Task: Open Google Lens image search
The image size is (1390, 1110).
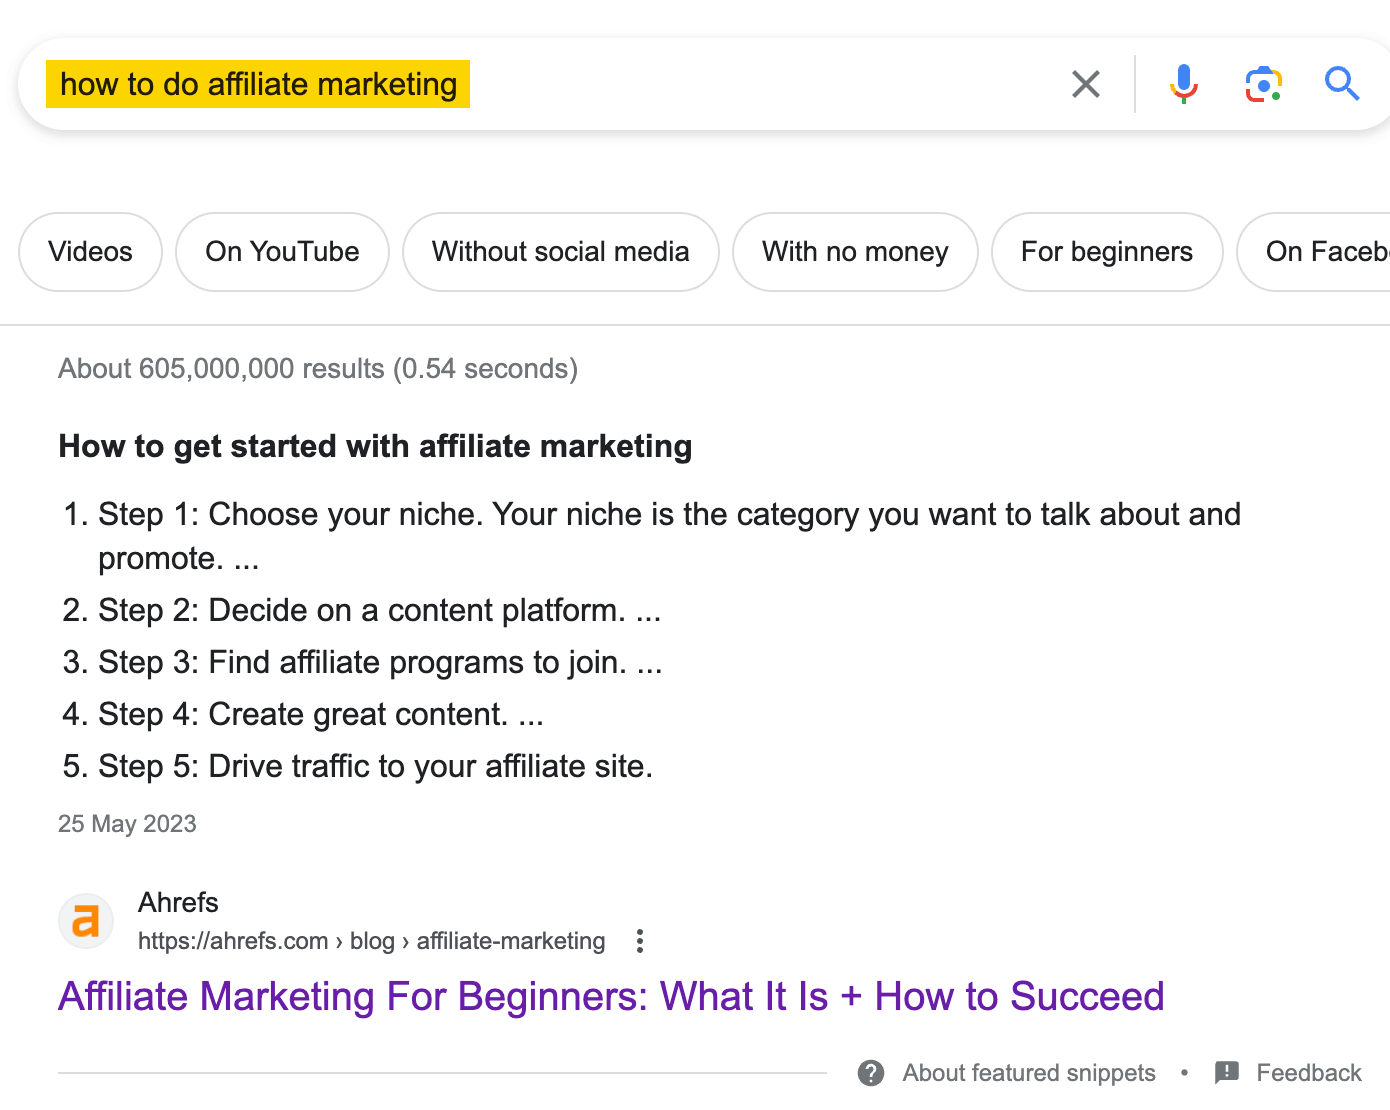Action: click(1263, 84)
